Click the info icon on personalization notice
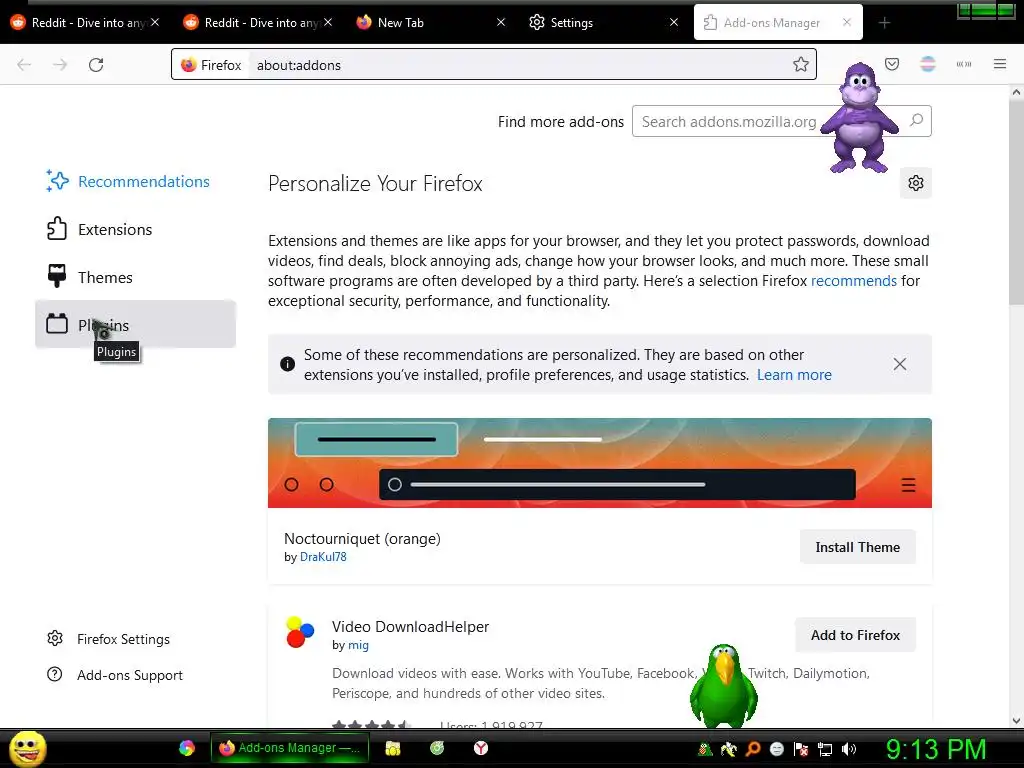 tap(287, 364)
